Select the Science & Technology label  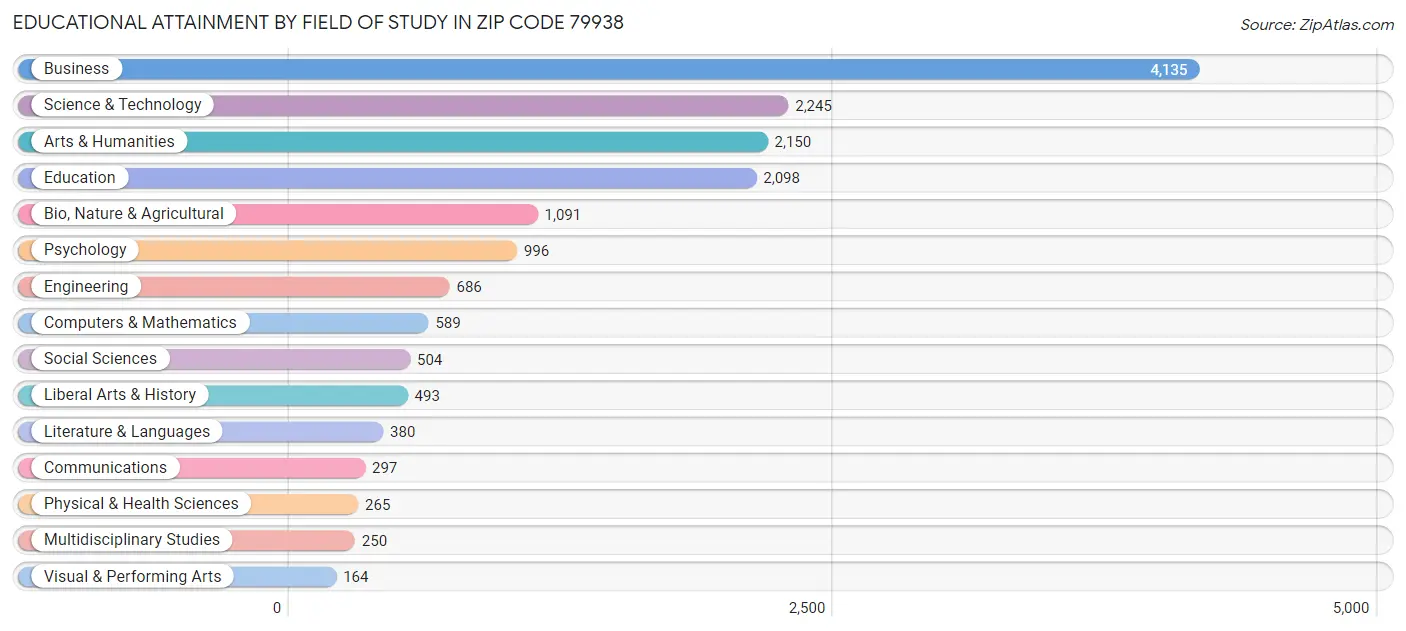point(122,105)
